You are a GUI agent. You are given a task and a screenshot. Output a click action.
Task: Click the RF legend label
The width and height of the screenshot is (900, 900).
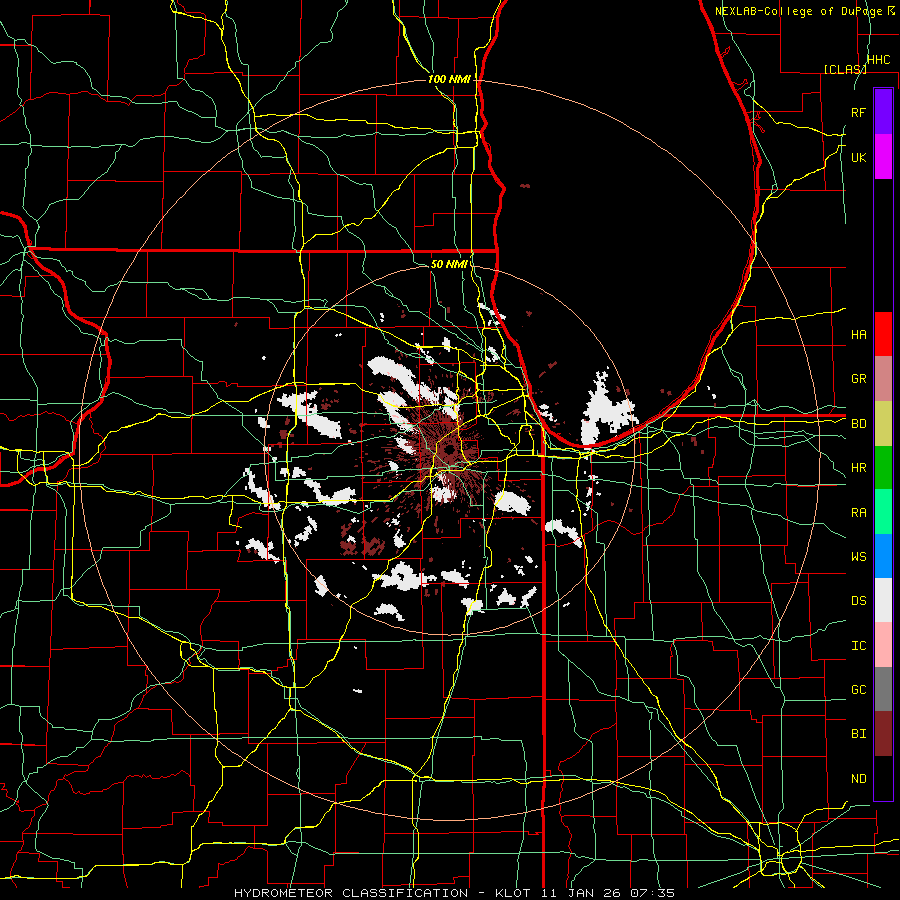[x=858, y=112]
